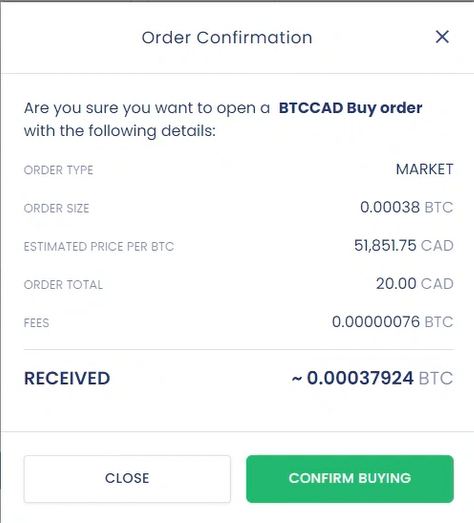Viewport: 474px width, 523px height.
Task: Click the bold BTCCAD Buy order text
Action: pyautogui.click(x=350, y=108)
